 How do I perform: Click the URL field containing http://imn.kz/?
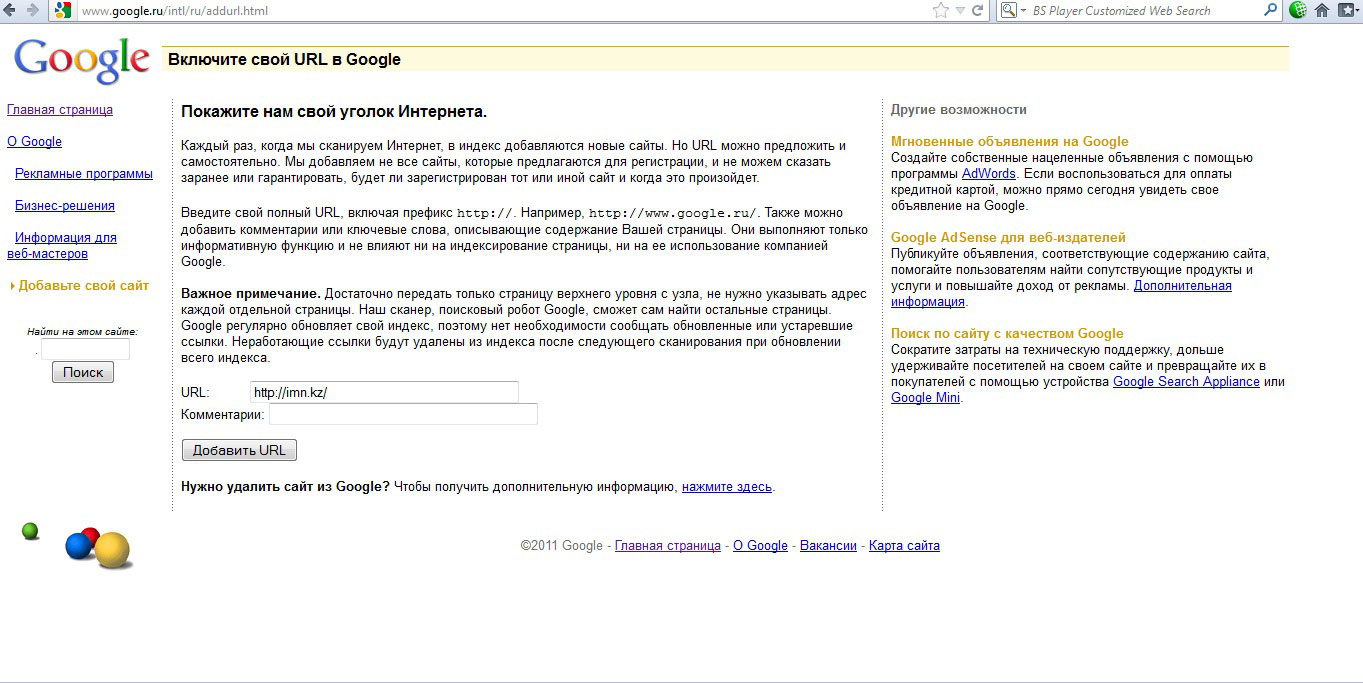tap(384, 392)
